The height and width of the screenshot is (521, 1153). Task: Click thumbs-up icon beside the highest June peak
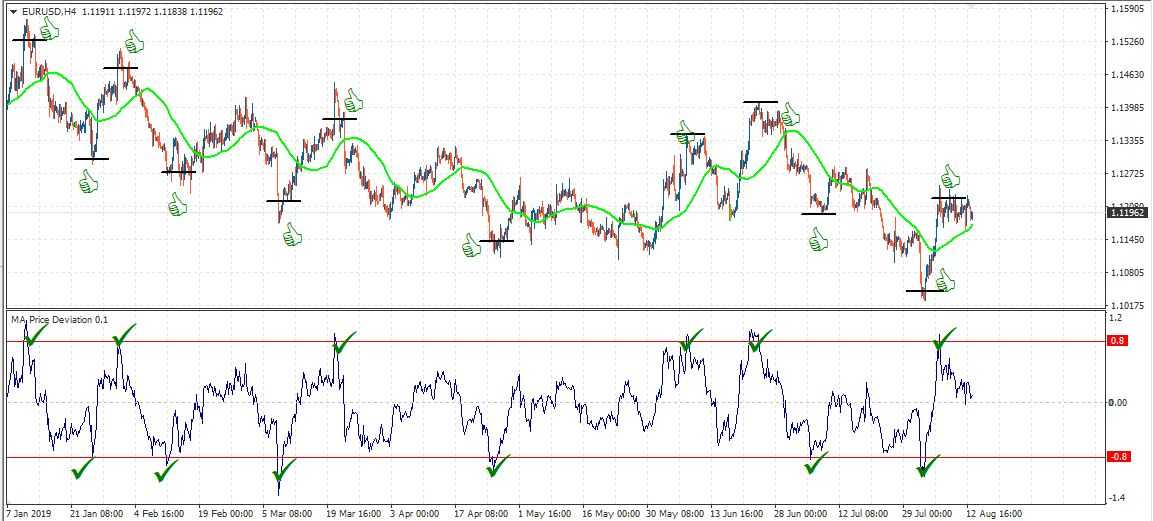click(791, 114)
